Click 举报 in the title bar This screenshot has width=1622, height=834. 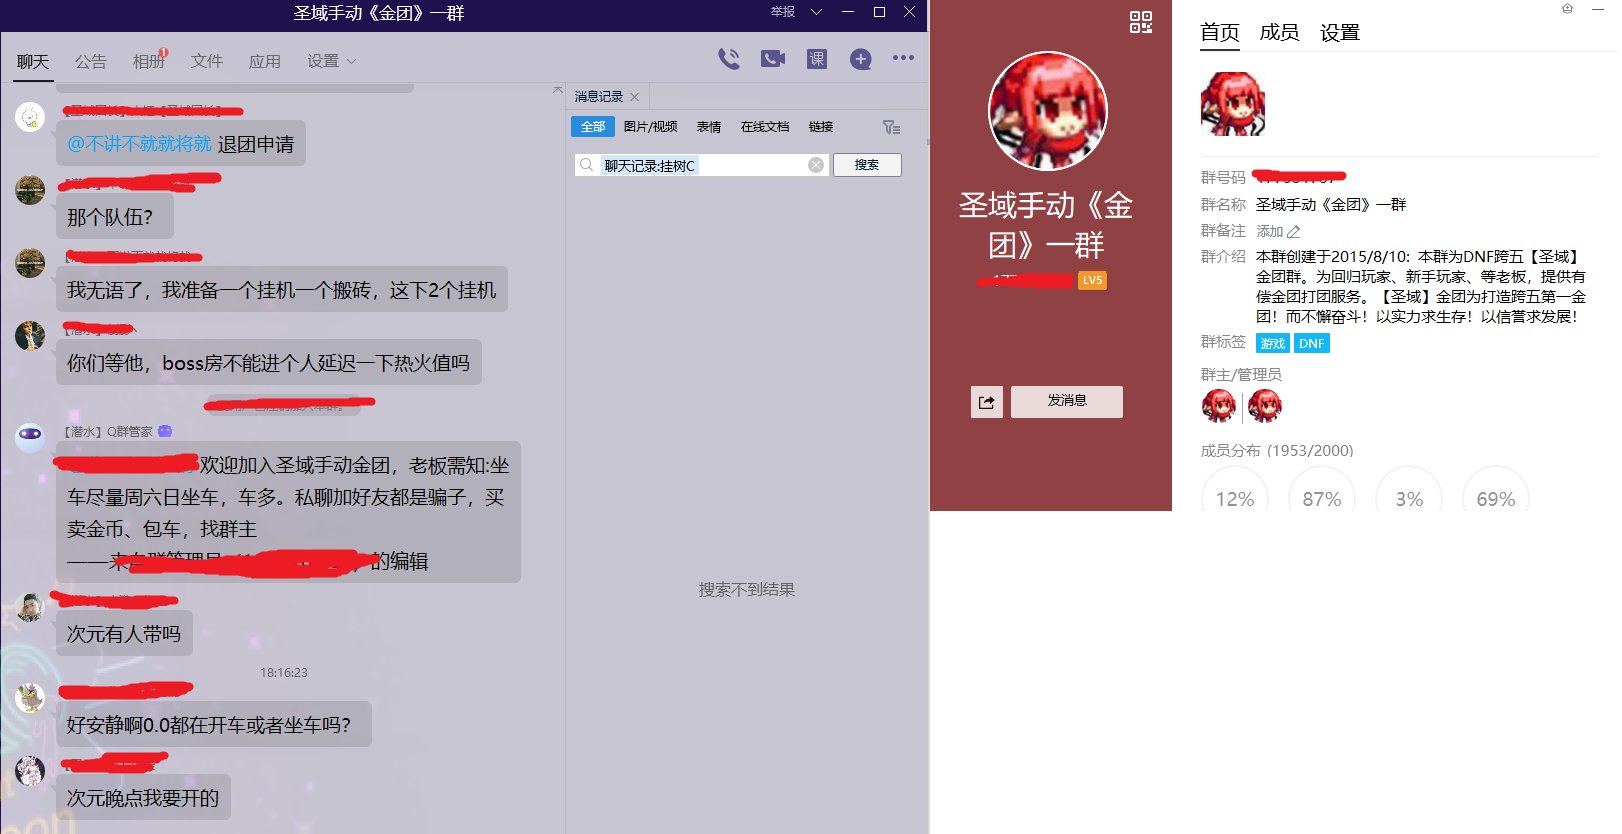(x=783, y=12)
